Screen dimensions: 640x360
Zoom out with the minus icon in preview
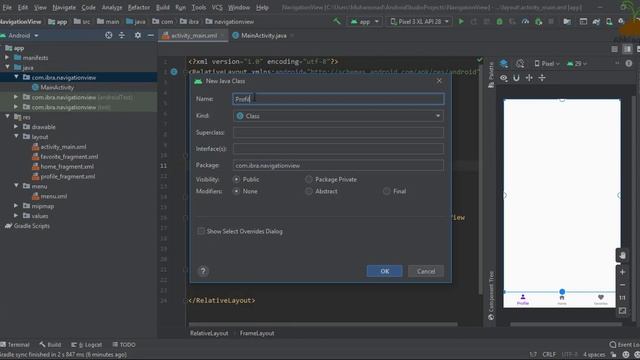(x=622, y=285)
